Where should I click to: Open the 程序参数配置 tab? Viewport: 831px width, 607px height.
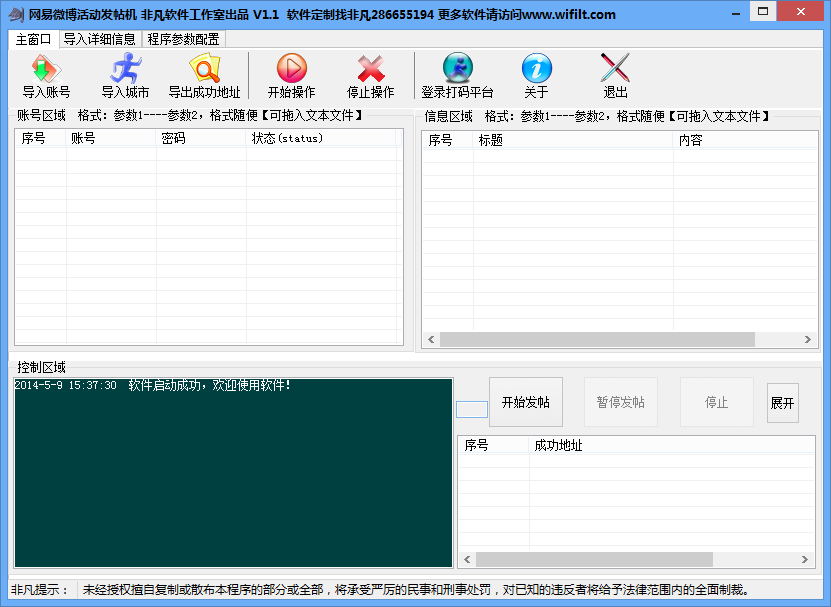[183, 39]
